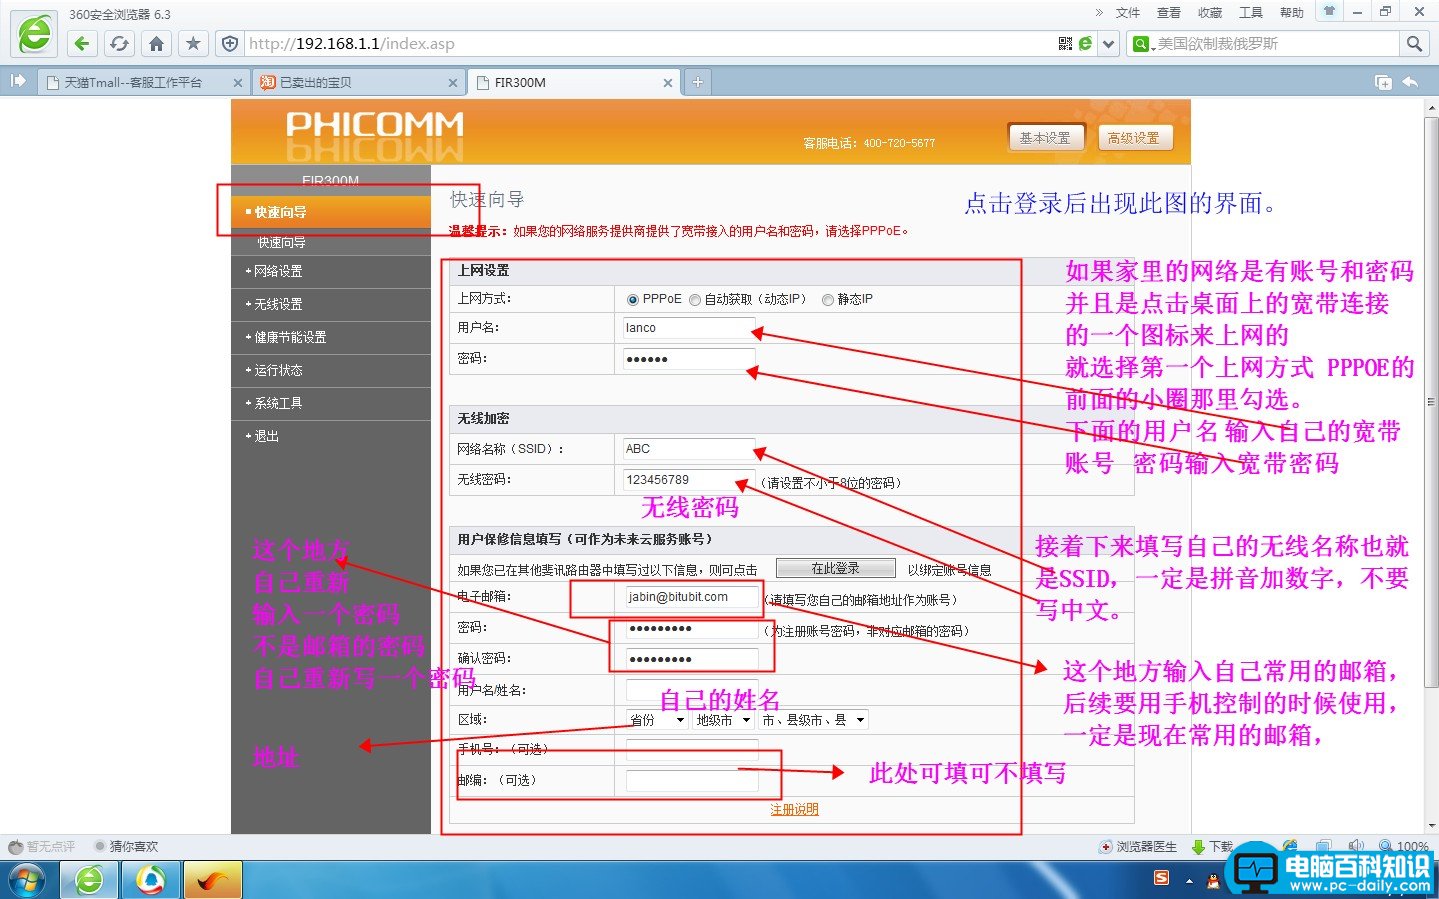Open the 省份 dropdown

point(657,720)
